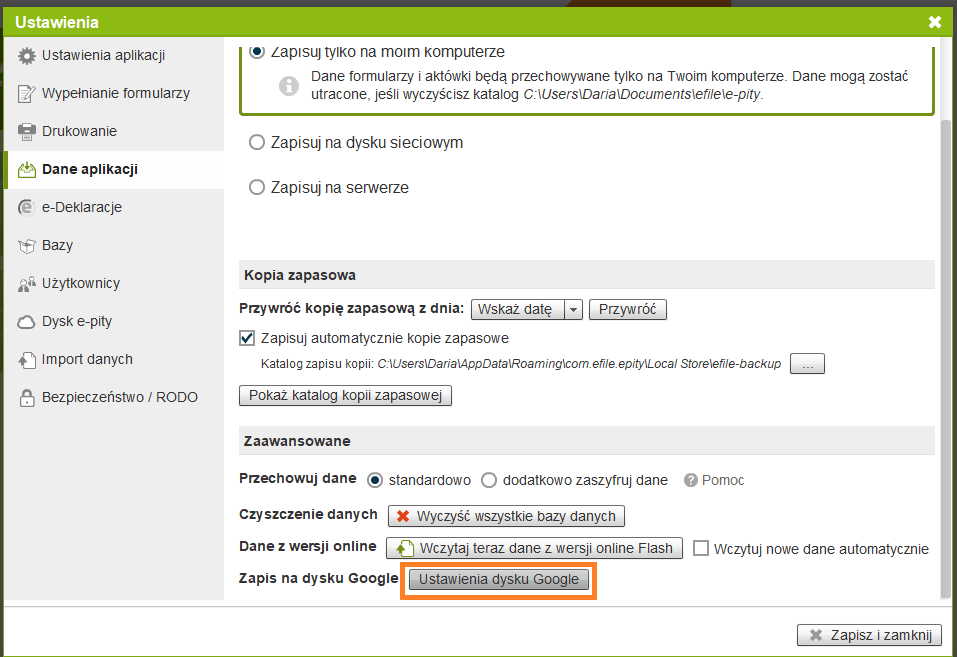Click the e-Deklaracje sidebar icon
The height and width of the screenshot is (657, 957).
(27, 208)
